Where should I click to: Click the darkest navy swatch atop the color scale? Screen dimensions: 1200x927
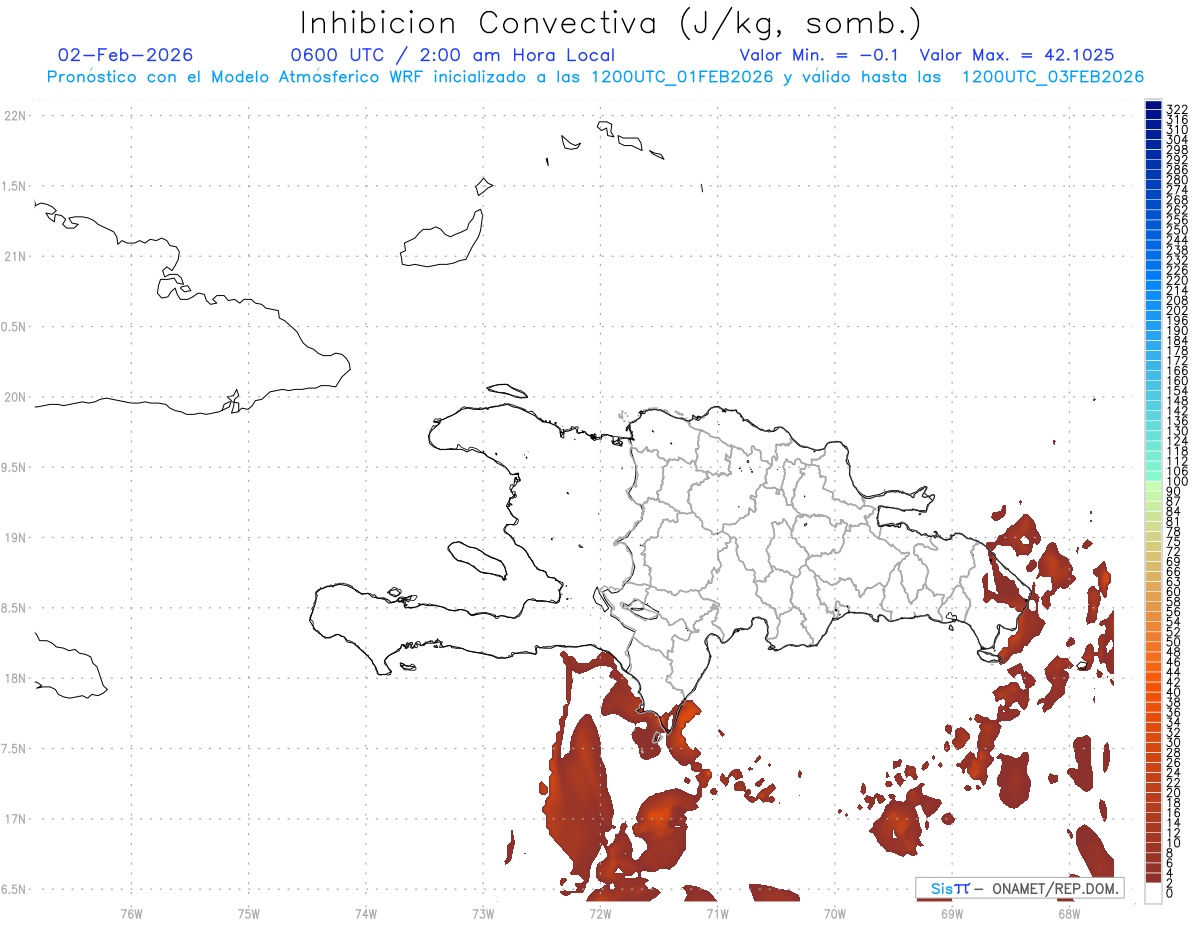click(x=1153, y=106)
